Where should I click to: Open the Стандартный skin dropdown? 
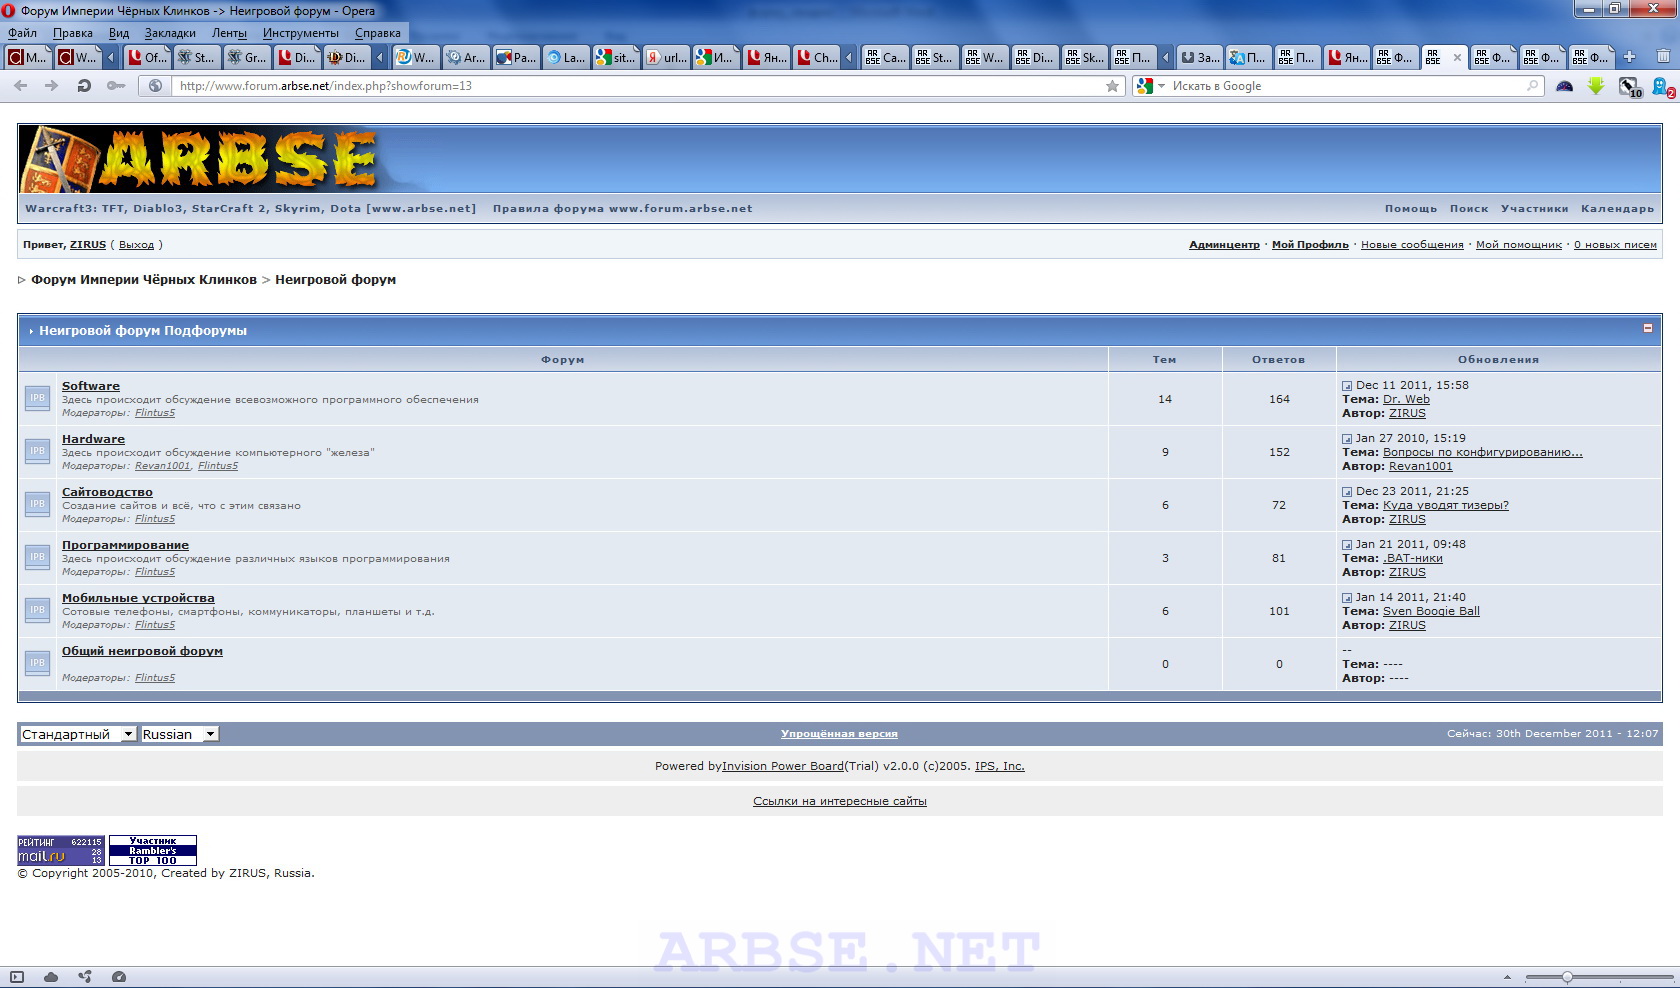[x=78, y=734]
